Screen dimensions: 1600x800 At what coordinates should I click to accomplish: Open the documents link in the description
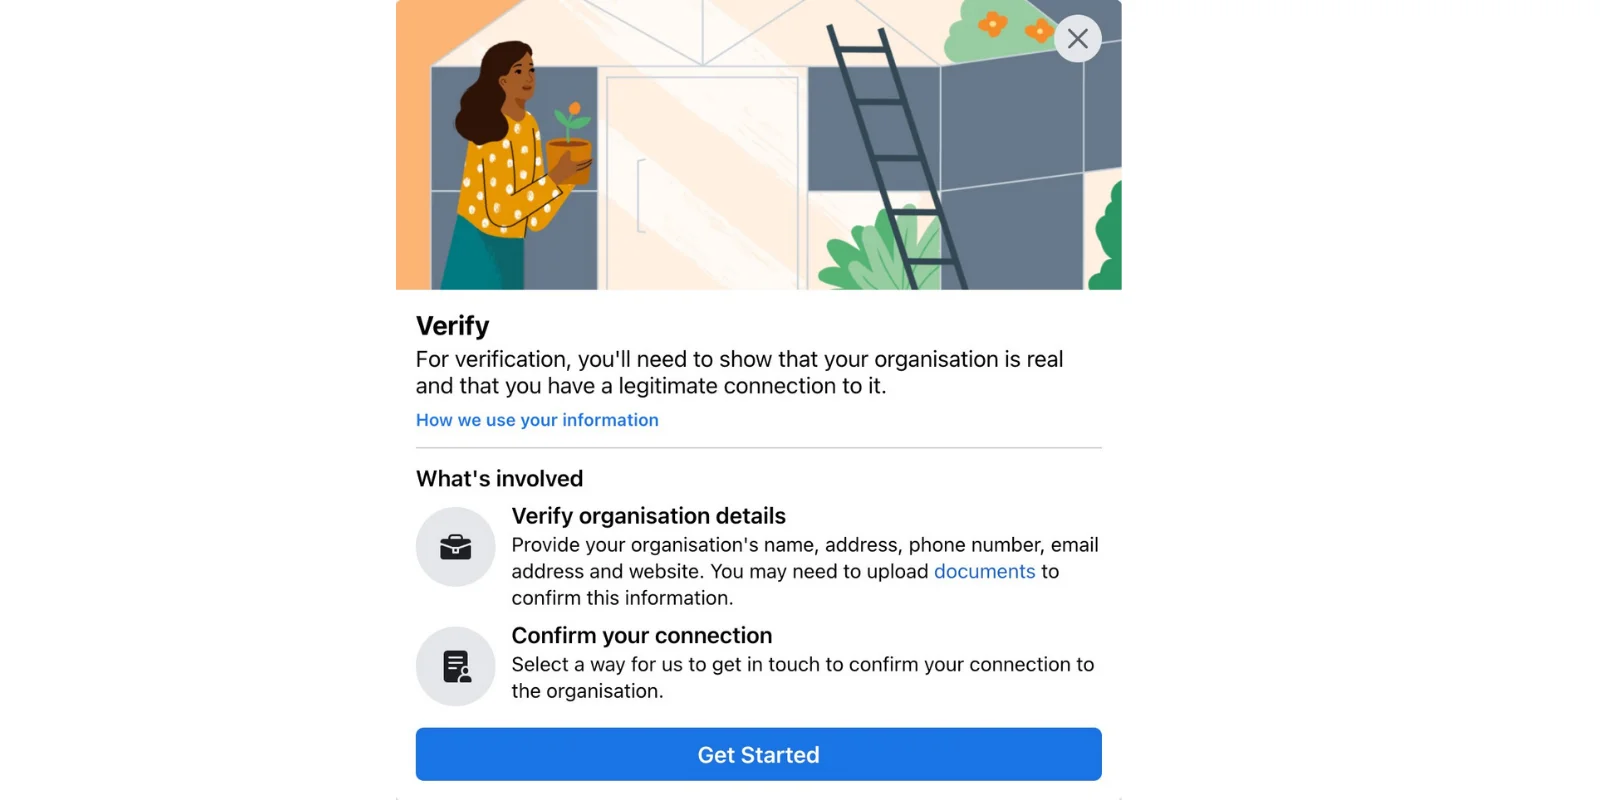984,571
